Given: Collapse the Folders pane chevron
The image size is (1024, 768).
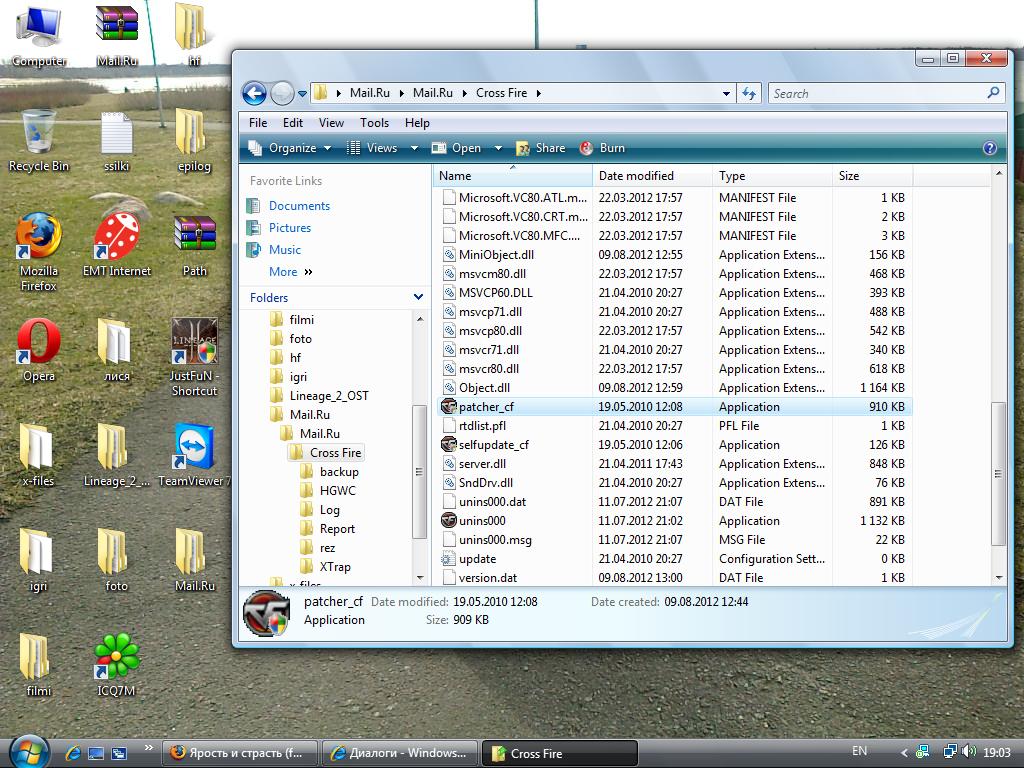Looking at the screenshot, I should pyautogui.click(x=418, y=297).
